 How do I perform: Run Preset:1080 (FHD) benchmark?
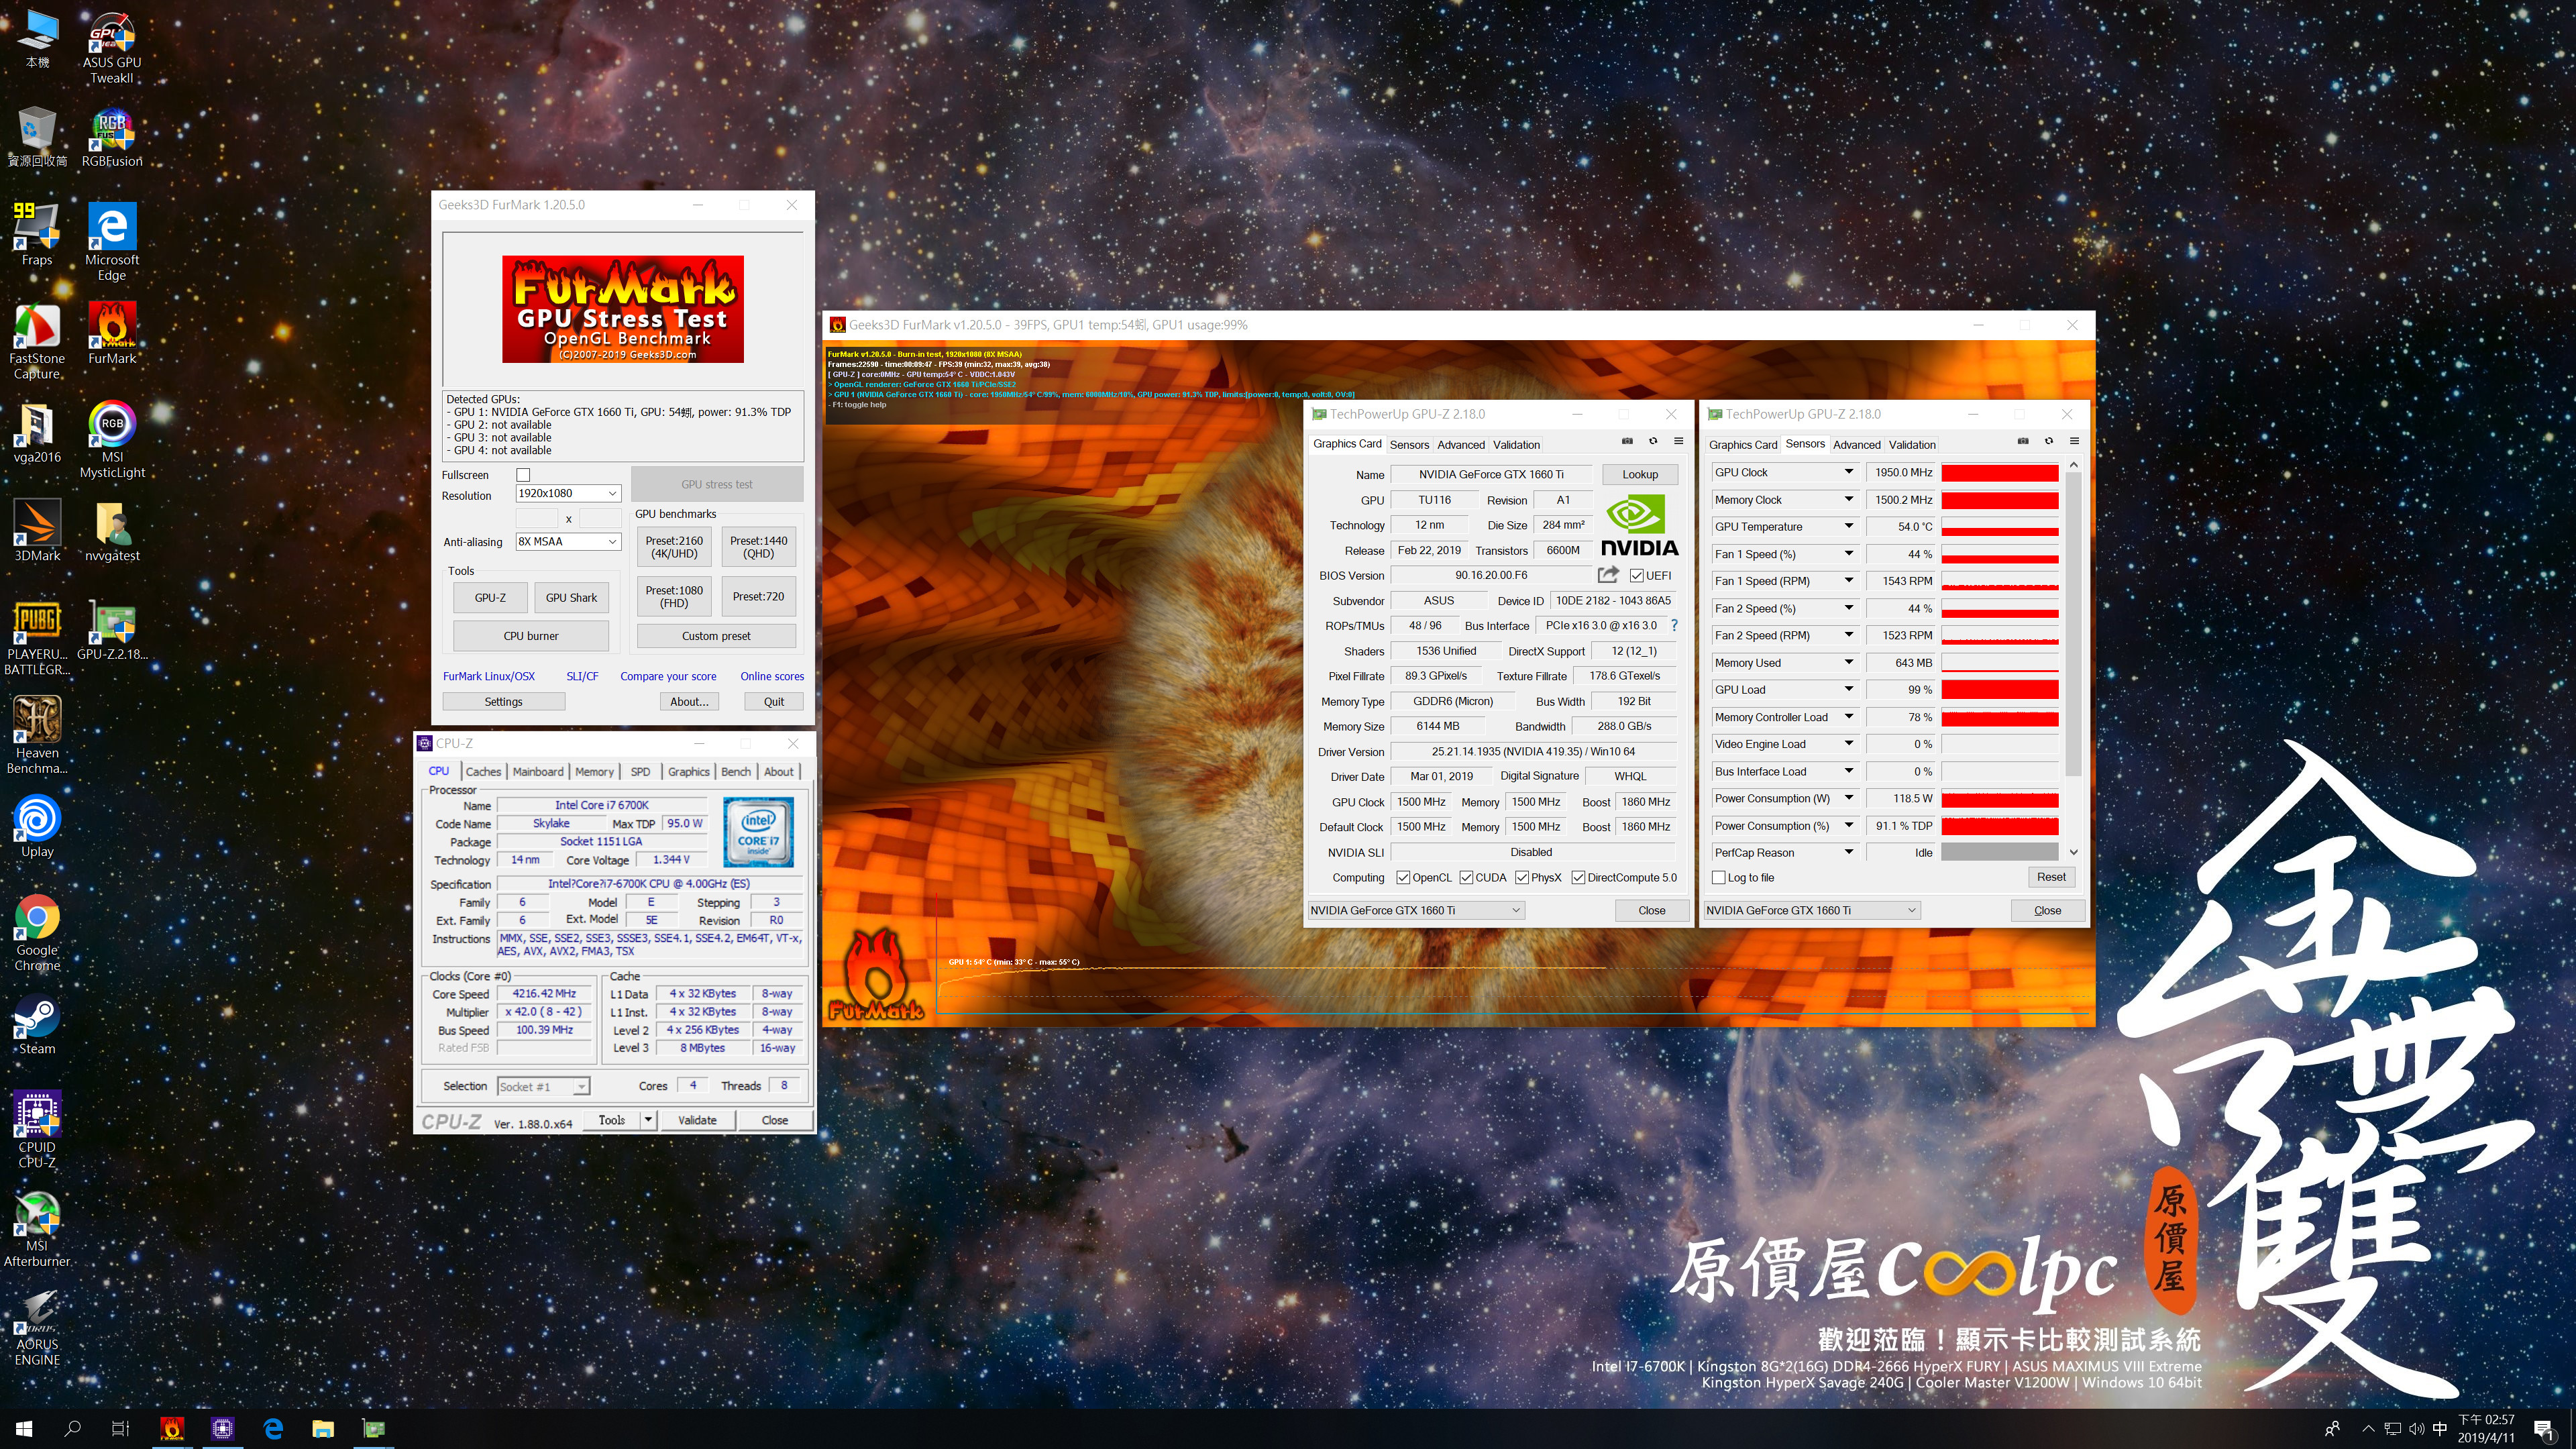(x=674, y=596)
